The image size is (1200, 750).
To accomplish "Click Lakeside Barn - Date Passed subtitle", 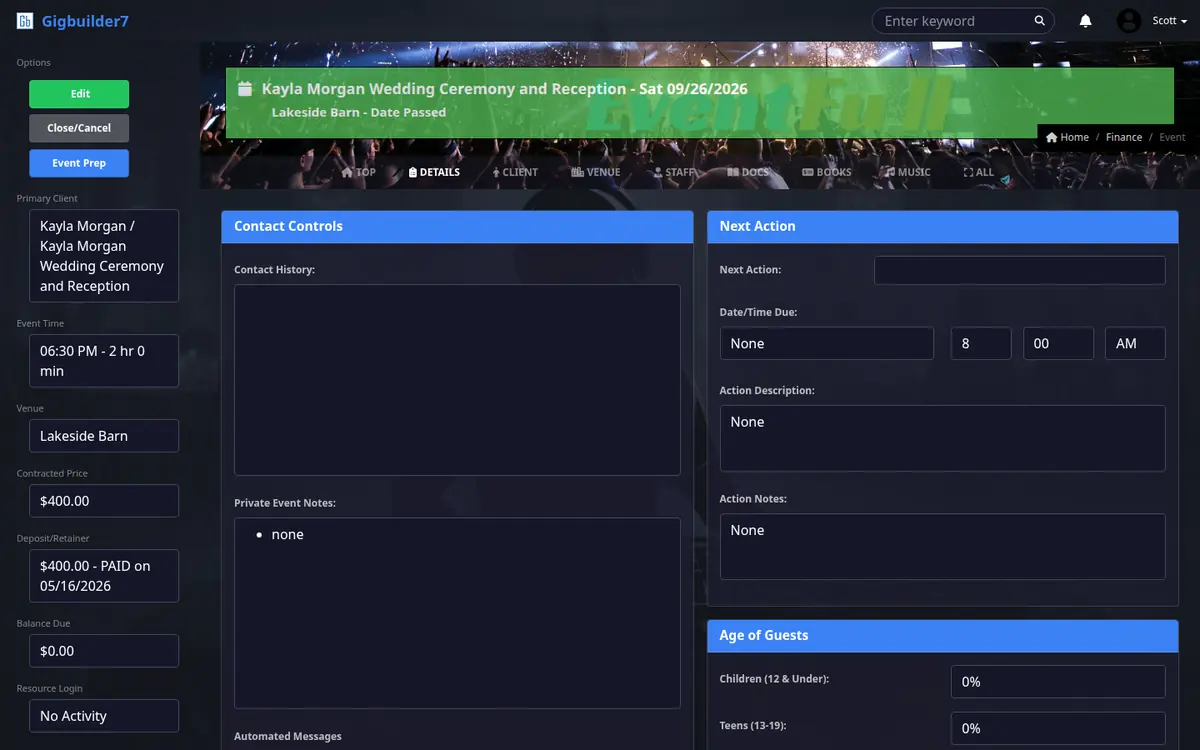I will (x=359, y=112).
